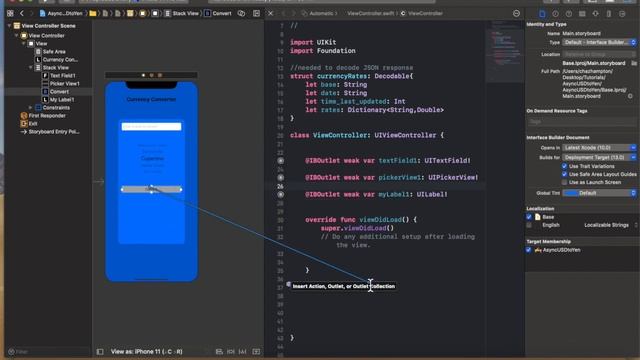Screen dimensions: 640x360
Task: Show the History inspector tab
Action: (x=556, y=14)
